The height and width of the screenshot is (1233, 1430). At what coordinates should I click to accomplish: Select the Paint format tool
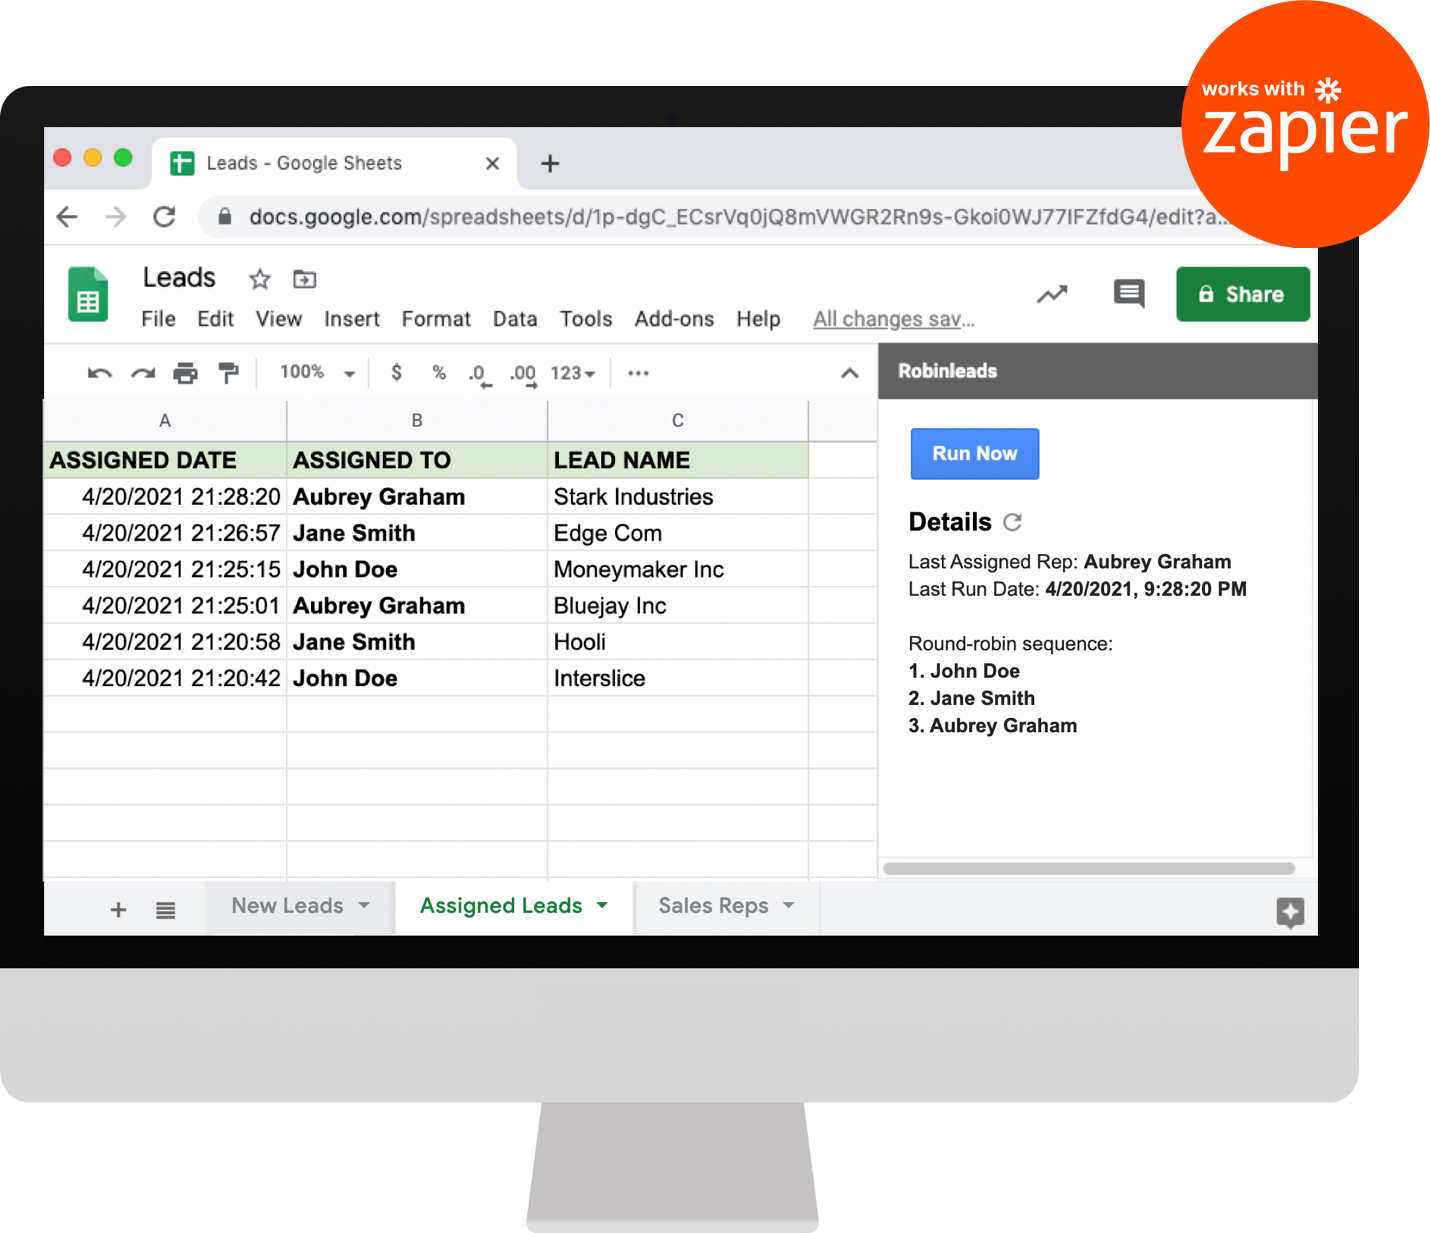click(228, 373)
